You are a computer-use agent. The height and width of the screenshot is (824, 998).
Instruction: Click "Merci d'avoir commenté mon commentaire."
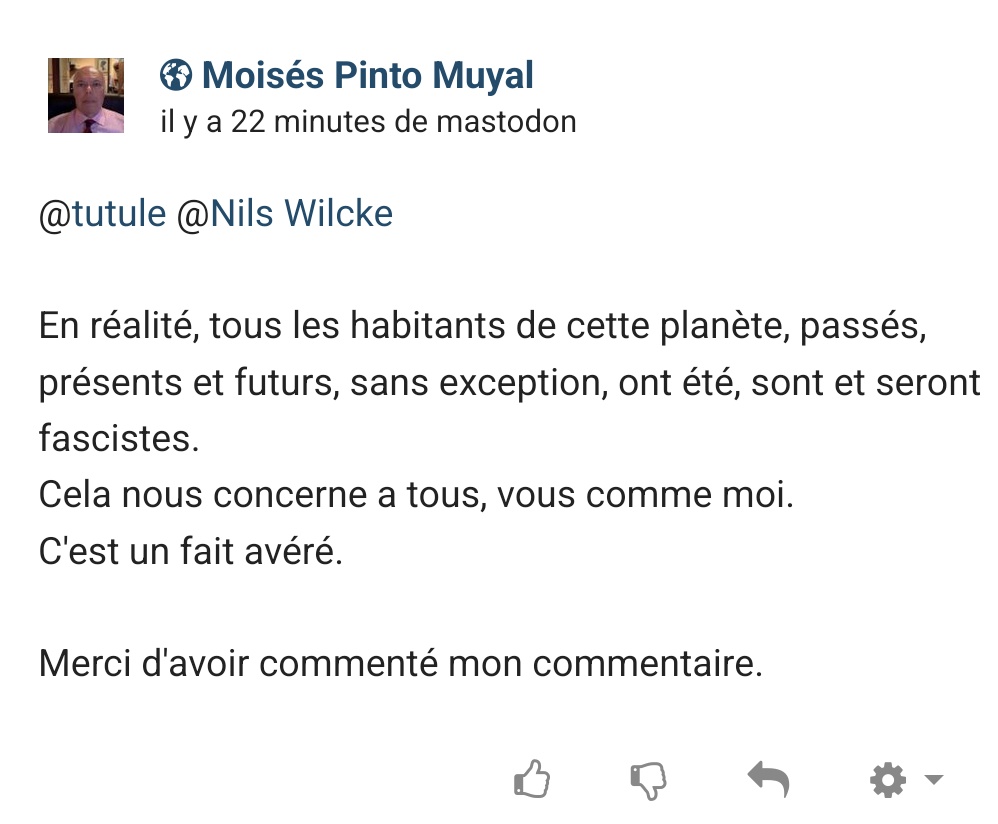click(400, 663)
